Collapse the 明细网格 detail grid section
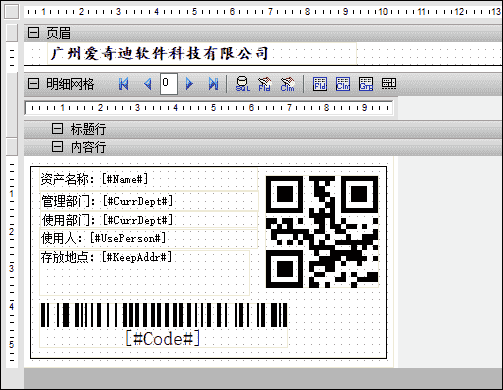The height and width of the screenshot is (390, 503). 33,83
